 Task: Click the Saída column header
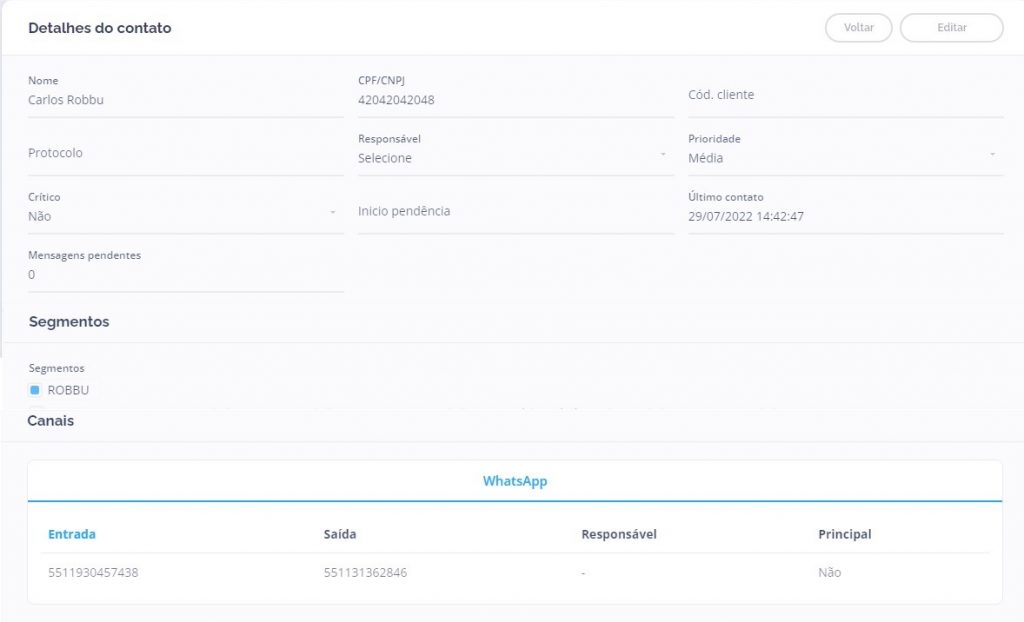[x=340, y=534]
